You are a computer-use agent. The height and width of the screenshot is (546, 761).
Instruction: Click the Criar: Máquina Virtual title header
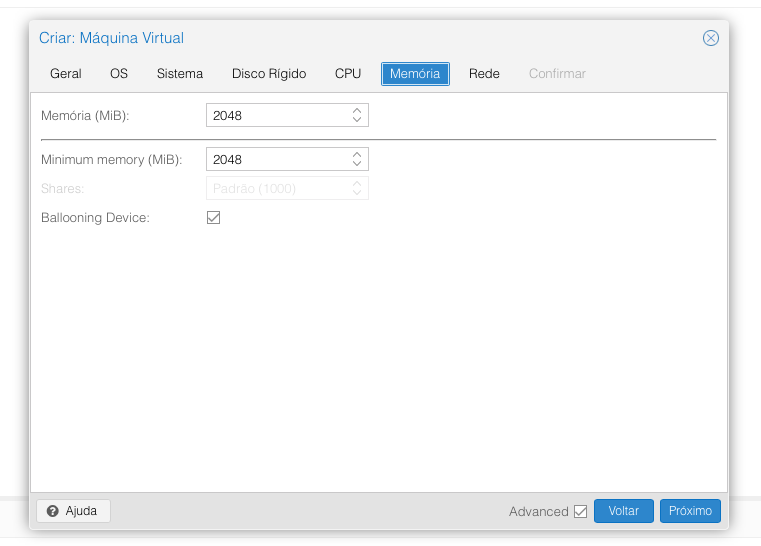pyautogui.click(x=111, y=38)
